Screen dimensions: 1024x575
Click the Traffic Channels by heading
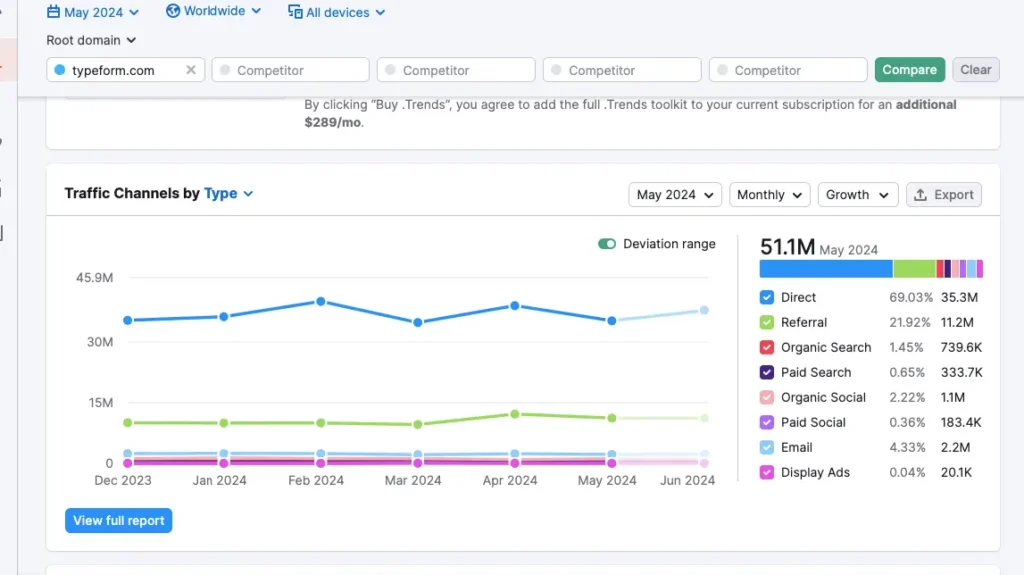131,193
